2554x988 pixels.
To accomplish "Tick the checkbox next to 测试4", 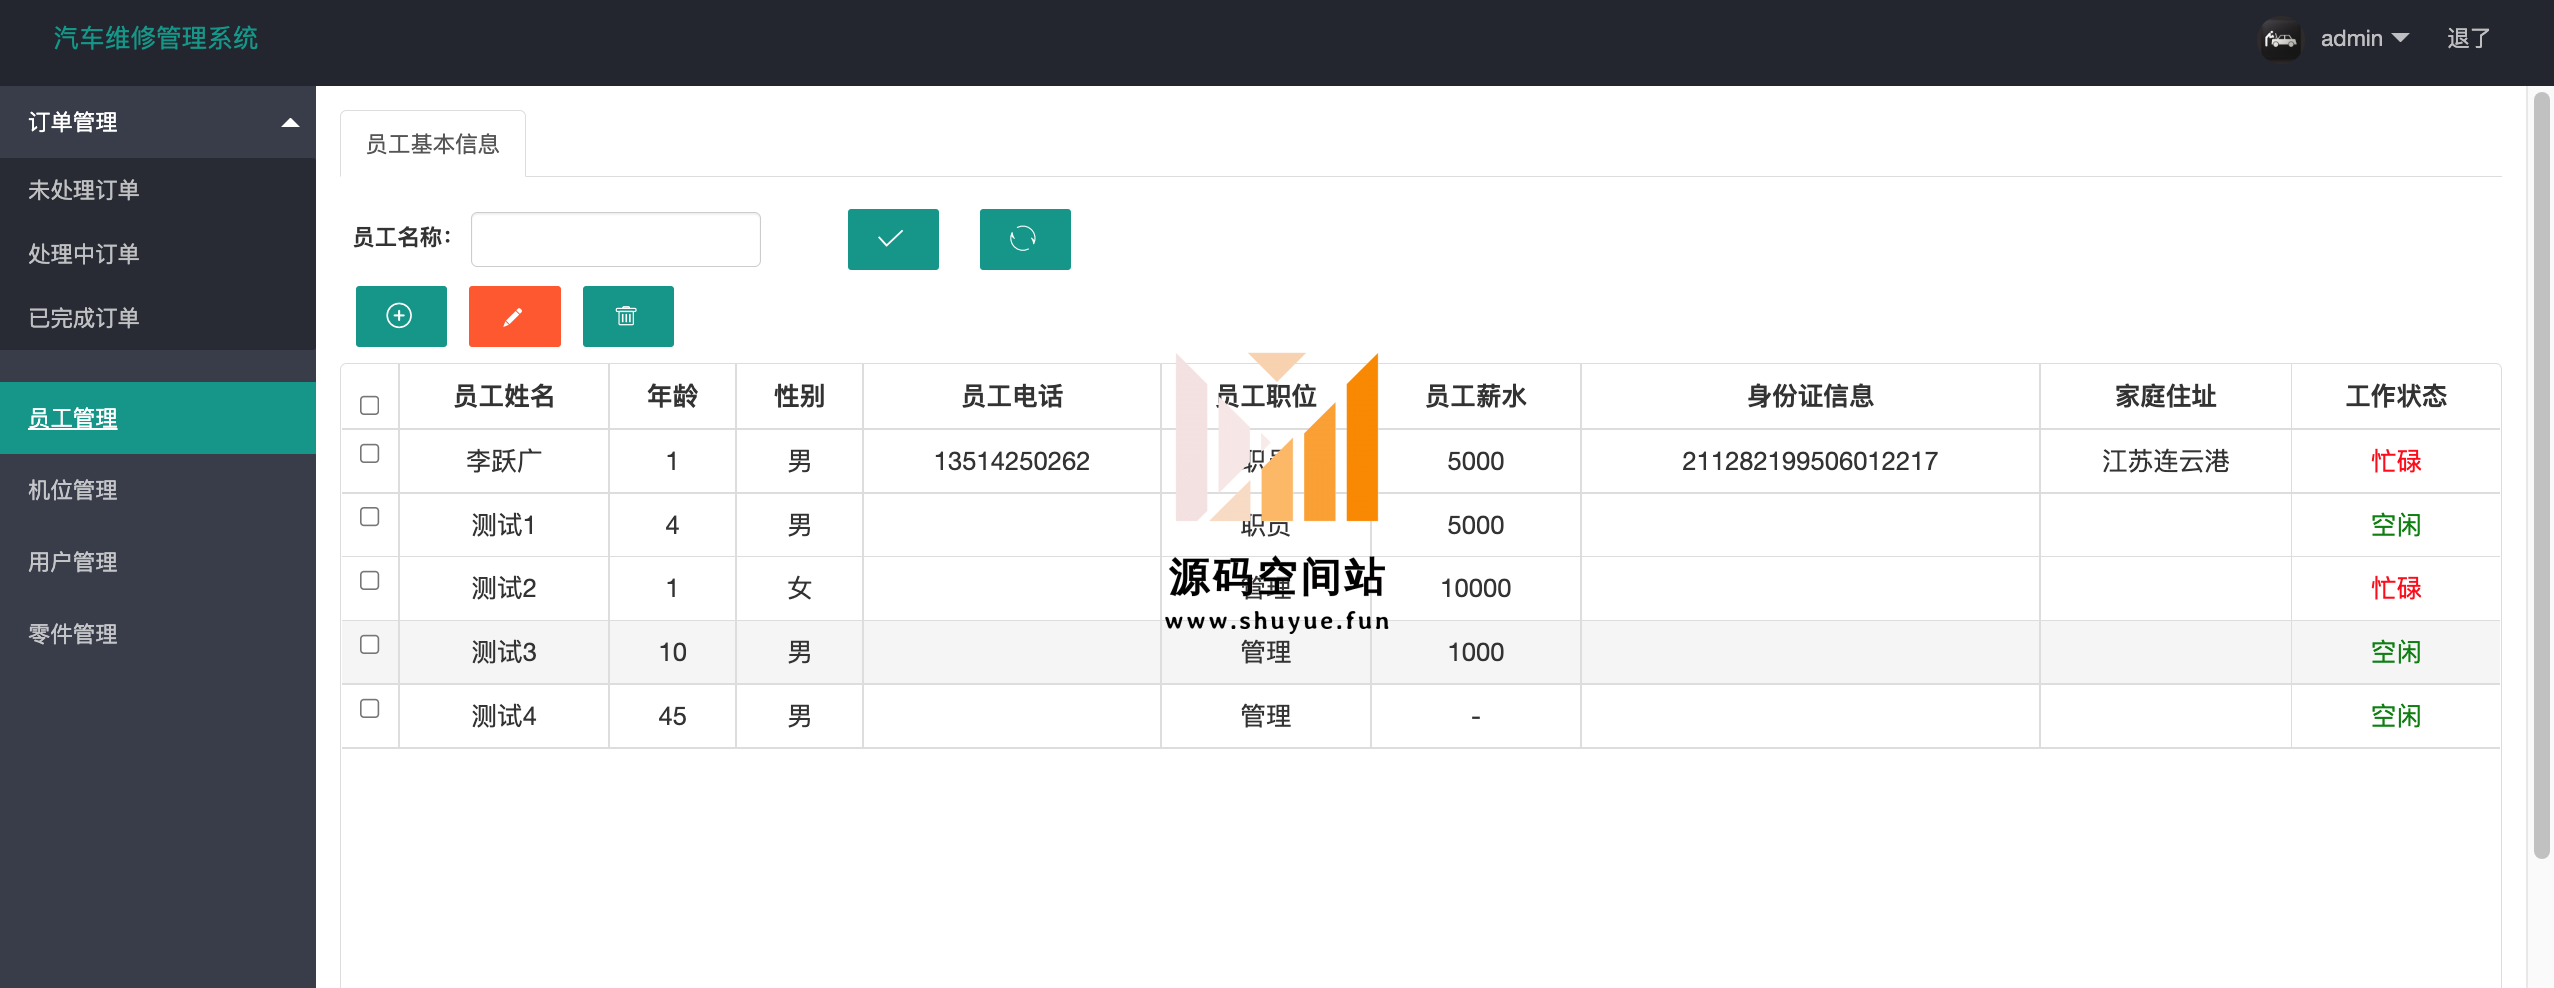I will (369, 709).
